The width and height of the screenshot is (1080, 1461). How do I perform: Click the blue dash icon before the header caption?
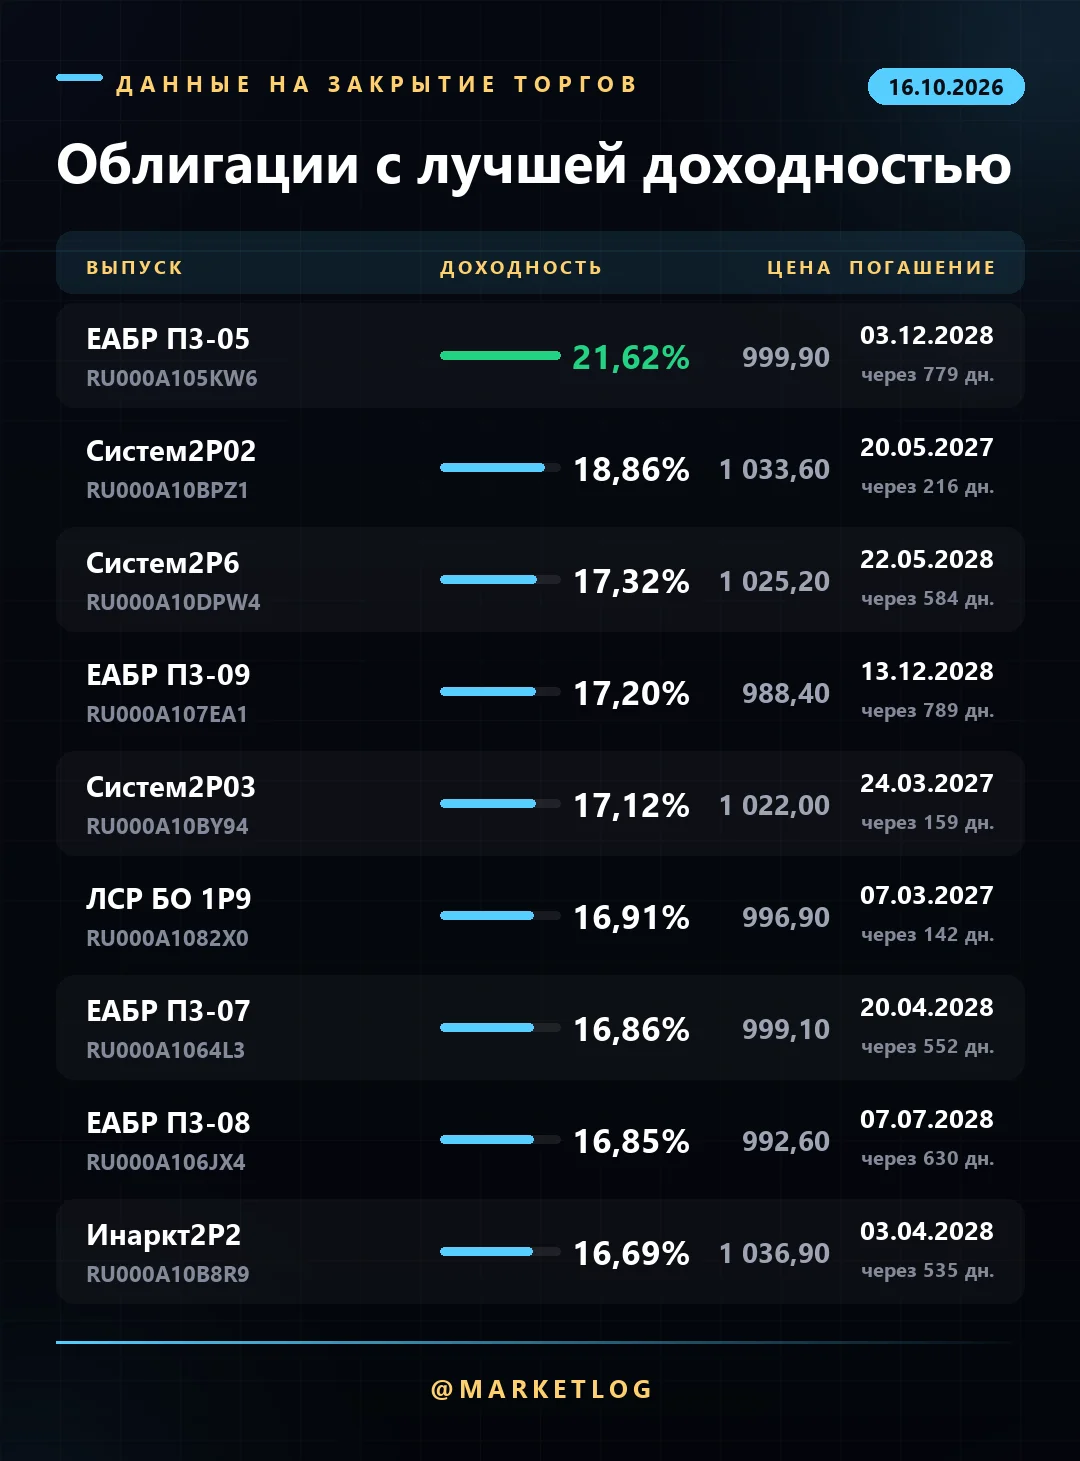tap(80, 78)
